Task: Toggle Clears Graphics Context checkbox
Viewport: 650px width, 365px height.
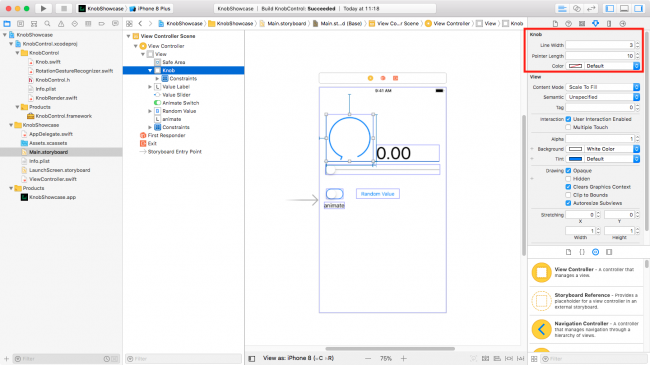Action: coord(568,187)
